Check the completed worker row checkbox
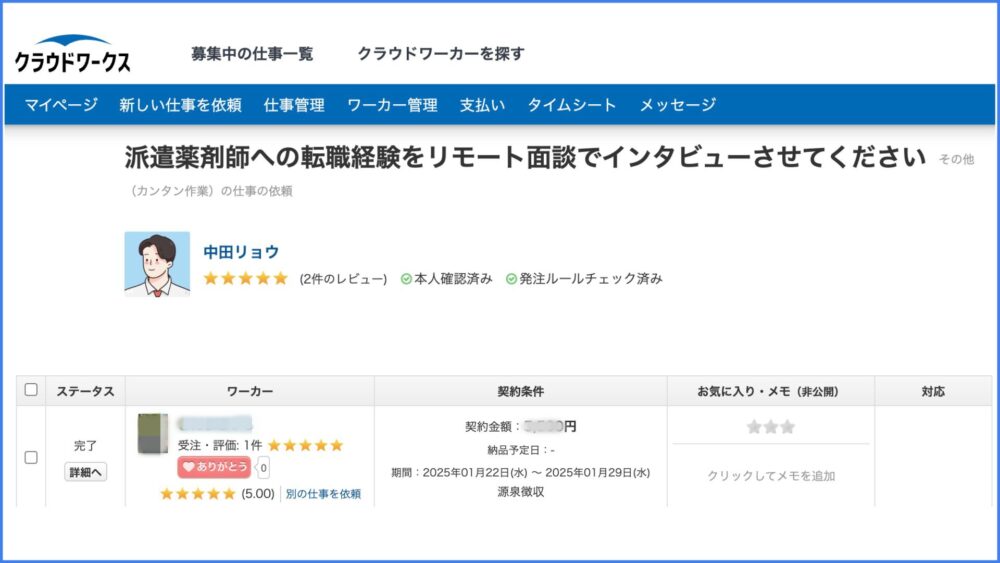 click(x=31, y=457)
